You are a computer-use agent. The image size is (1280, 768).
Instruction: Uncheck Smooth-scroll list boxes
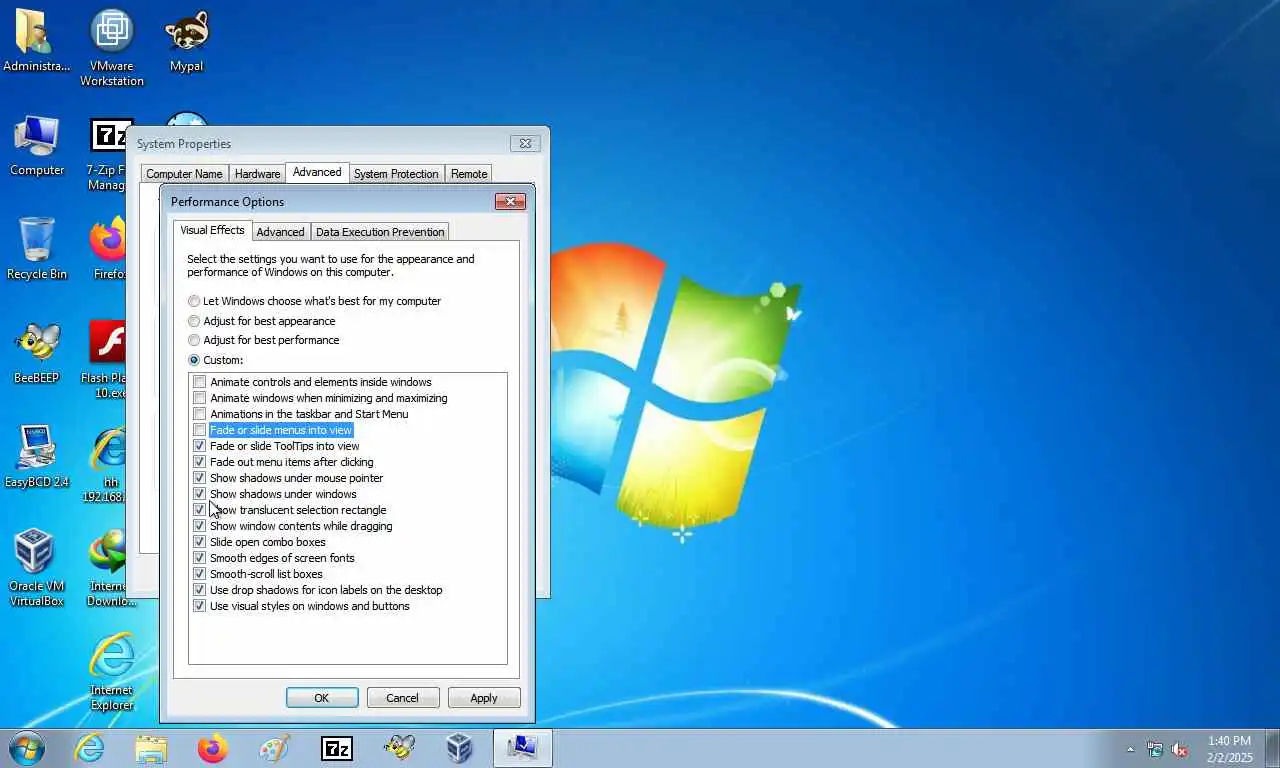pos(200,574)
